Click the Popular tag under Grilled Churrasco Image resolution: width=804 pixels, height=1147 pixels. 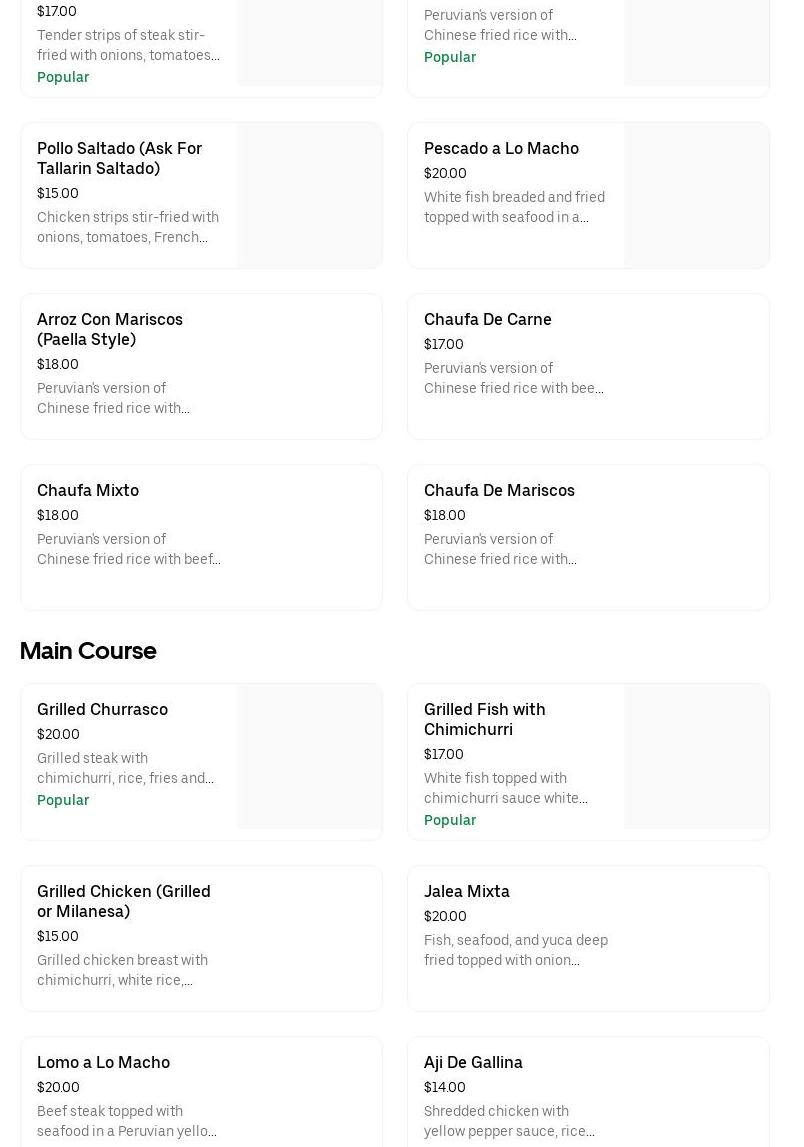click(63, 800)
